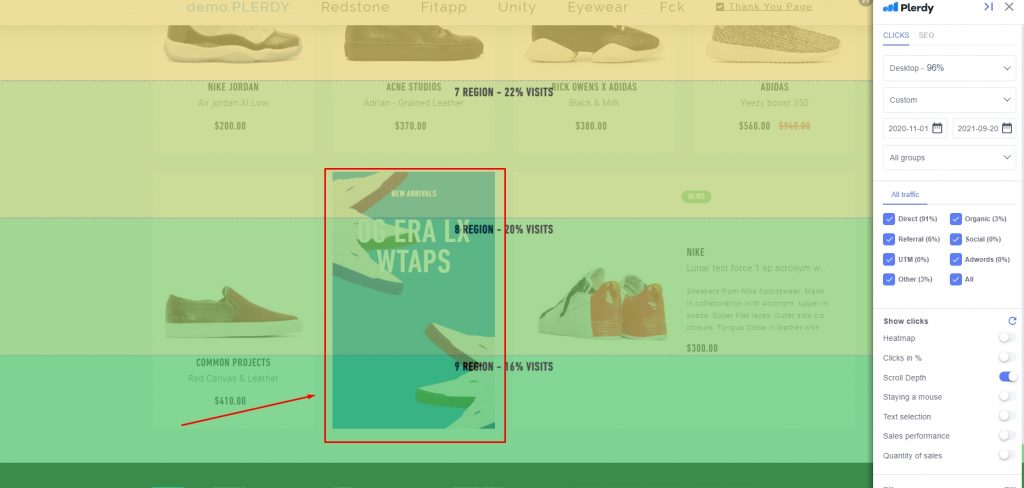Viewport: 1024px width, 488px height.
Task: Close the Plerdy panel with X
Action: [x=1009, y=7]
